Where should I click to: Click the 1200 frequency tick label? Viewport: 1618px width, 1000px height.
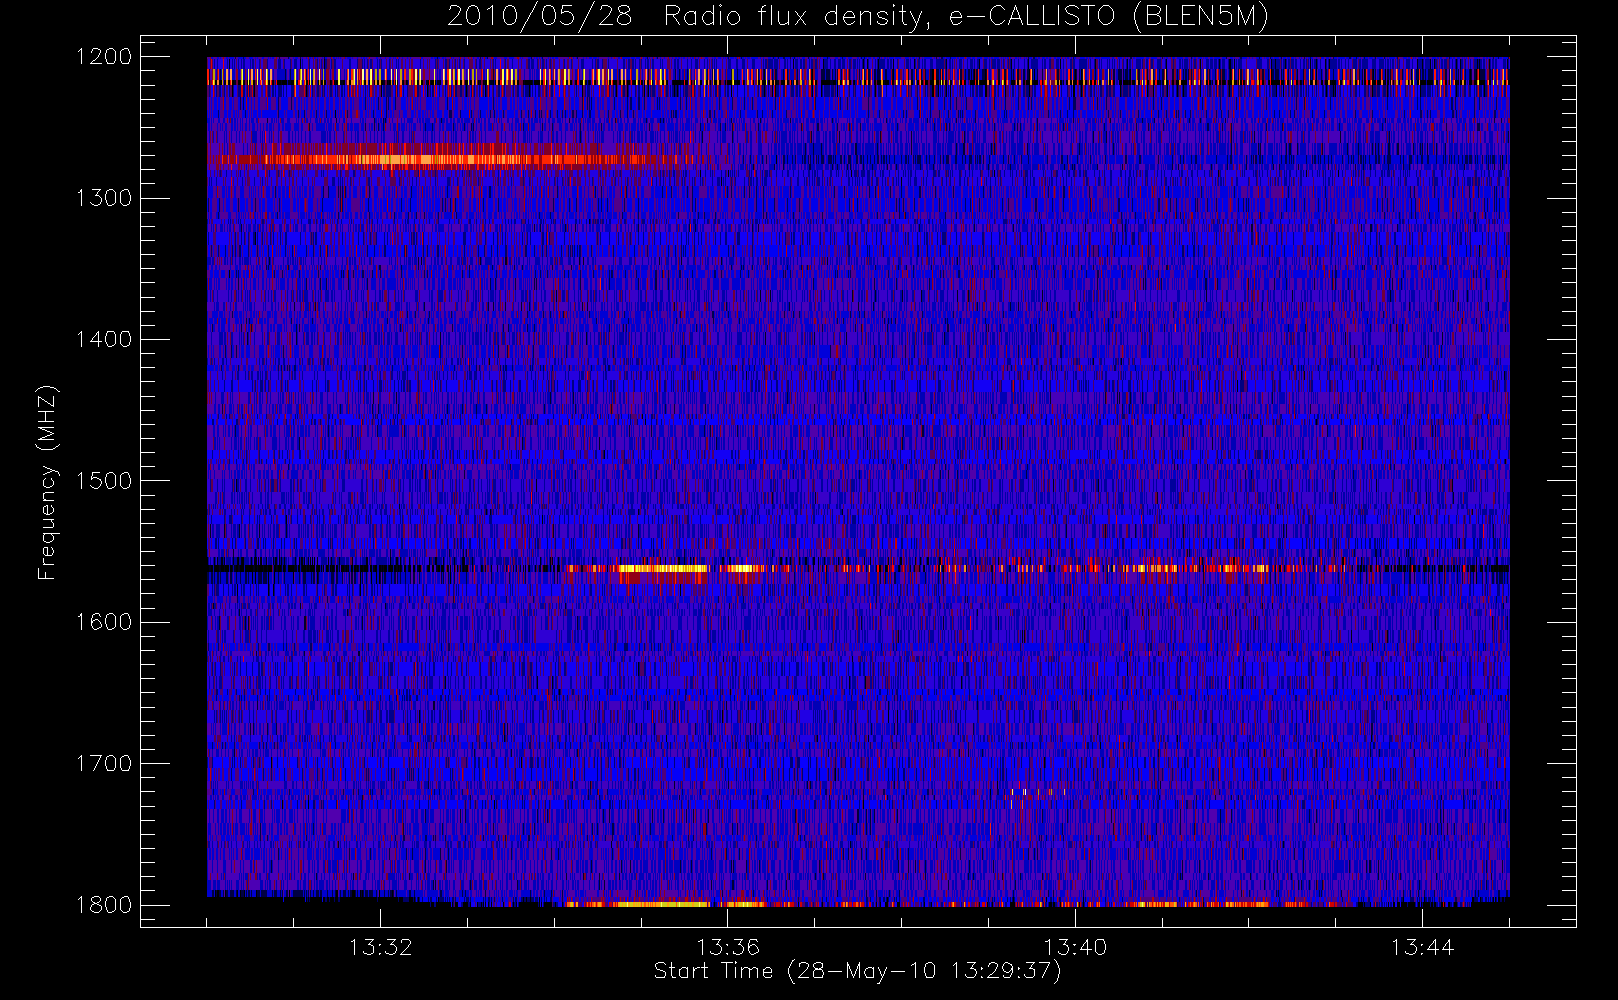click(x=104, y=57)
